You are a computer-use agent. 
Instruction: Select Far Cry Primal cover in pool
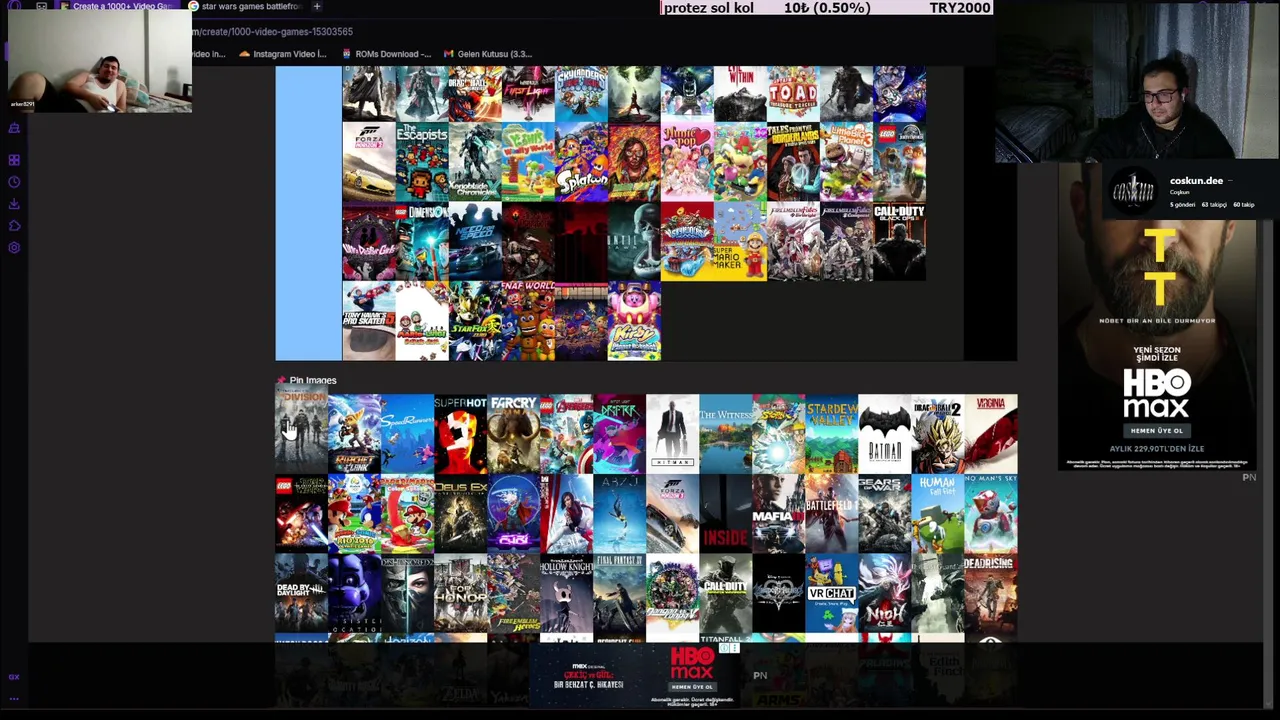pos(513,433)
